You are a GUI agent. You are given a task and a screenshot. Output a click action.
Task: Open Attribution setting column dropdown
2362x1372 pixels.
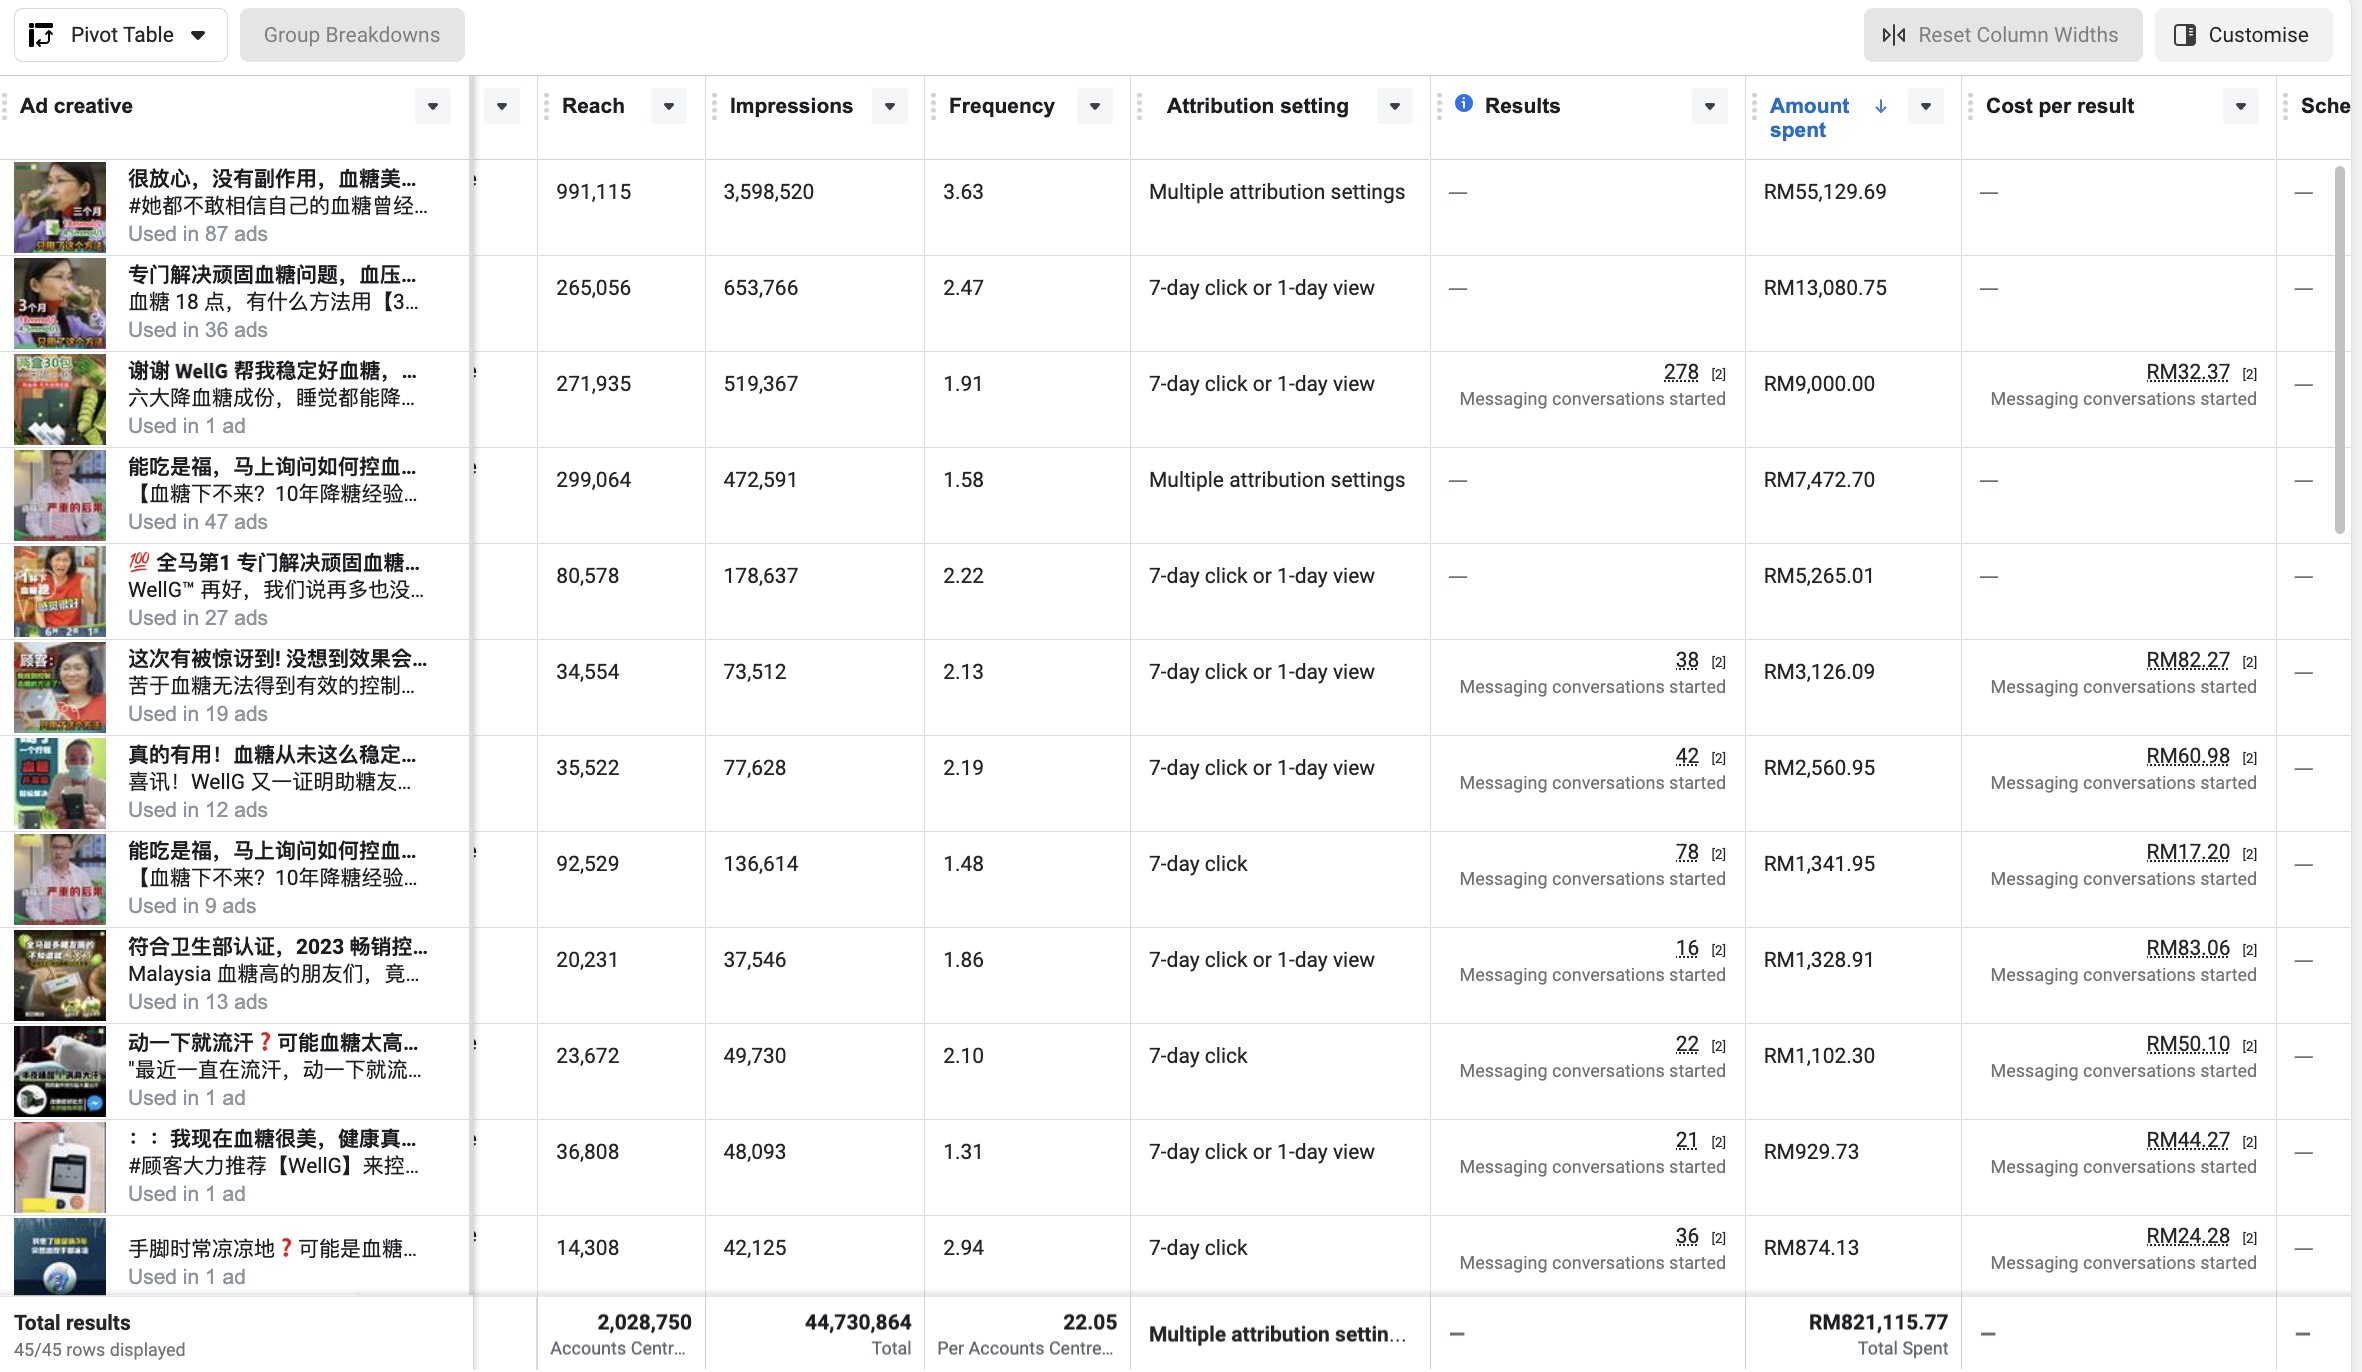click(x=1394, y=106)
